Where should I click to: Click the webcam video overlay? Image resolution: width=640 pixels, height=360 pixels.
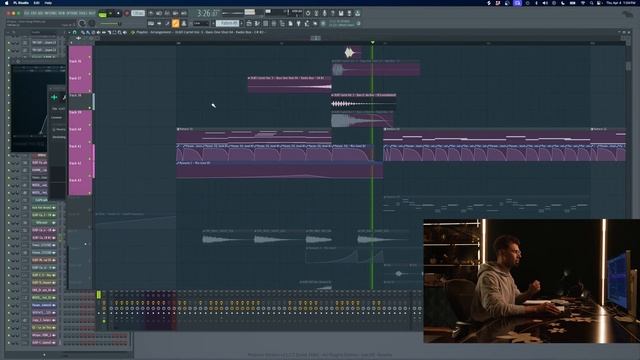click(531, 281)
